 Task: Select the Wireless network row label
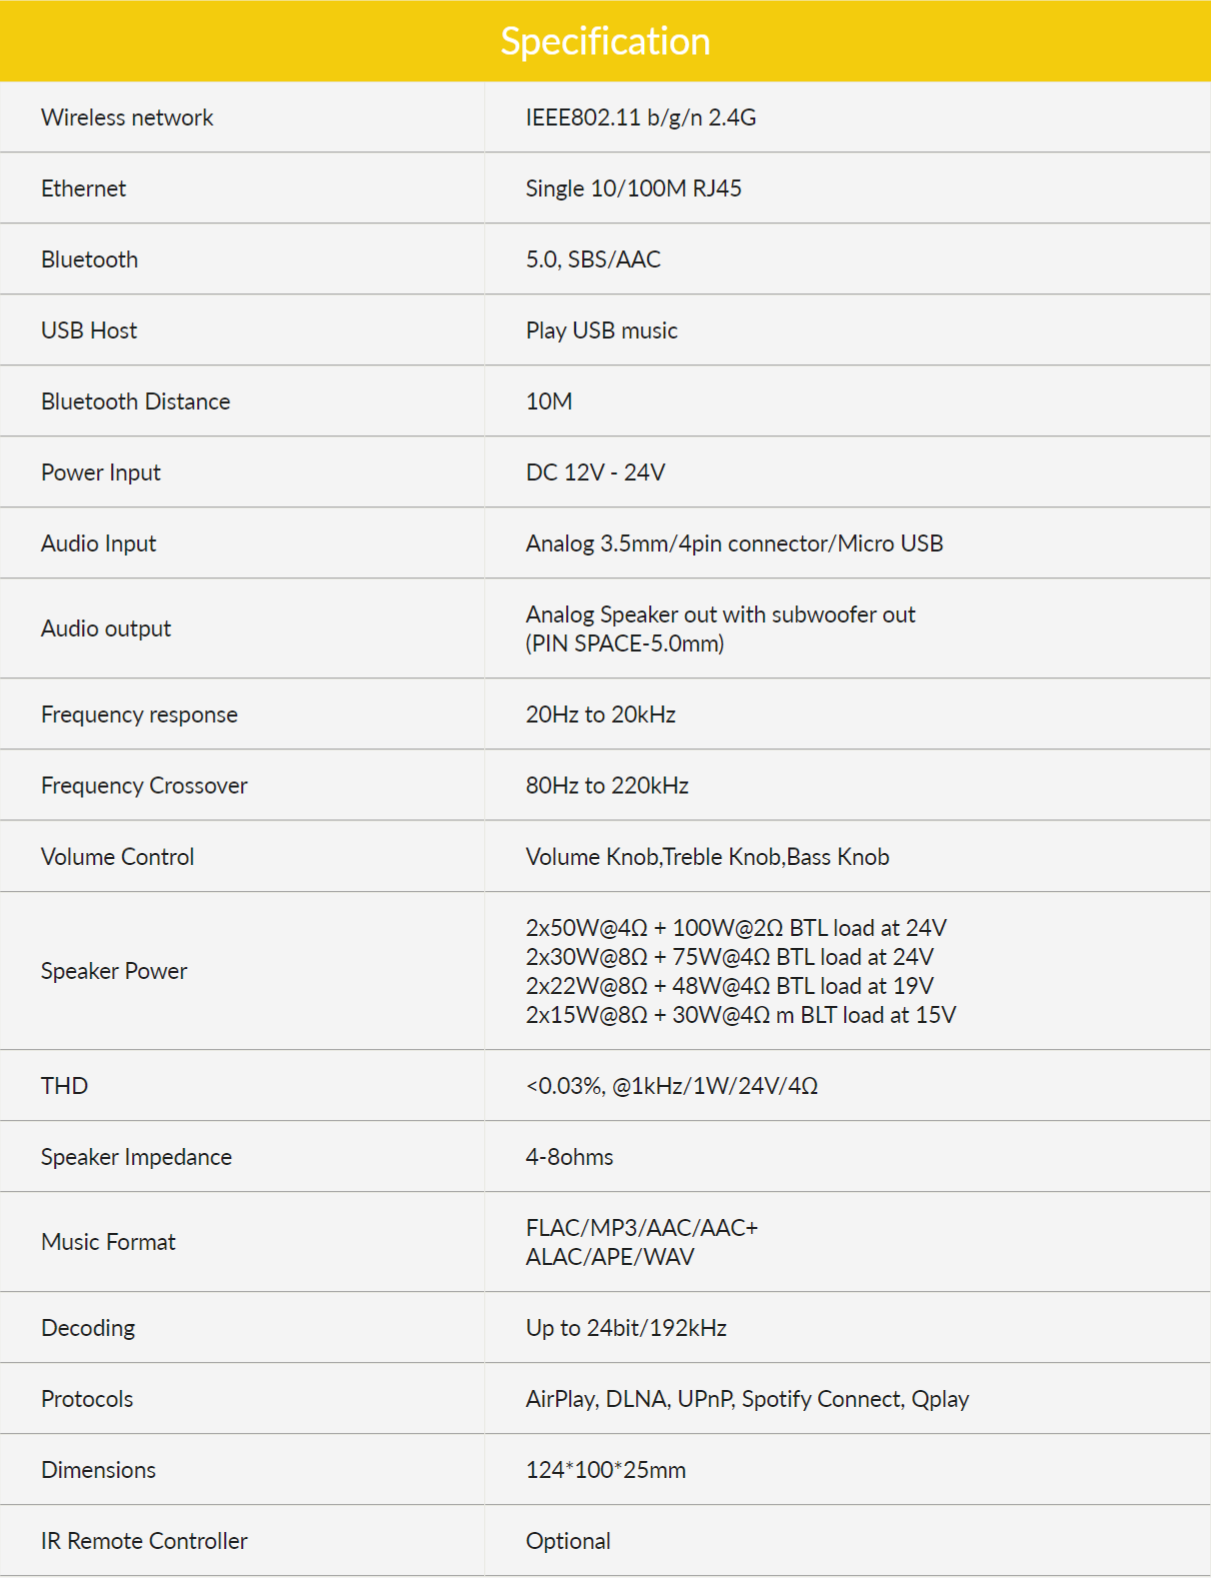point(127,118)
